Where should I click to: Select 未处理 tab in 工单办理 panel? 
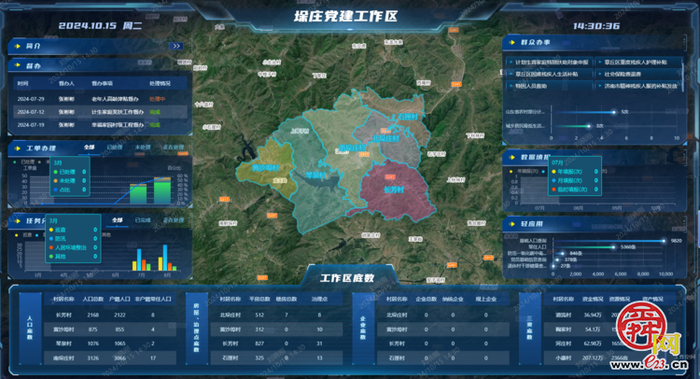tap(143, 147)
